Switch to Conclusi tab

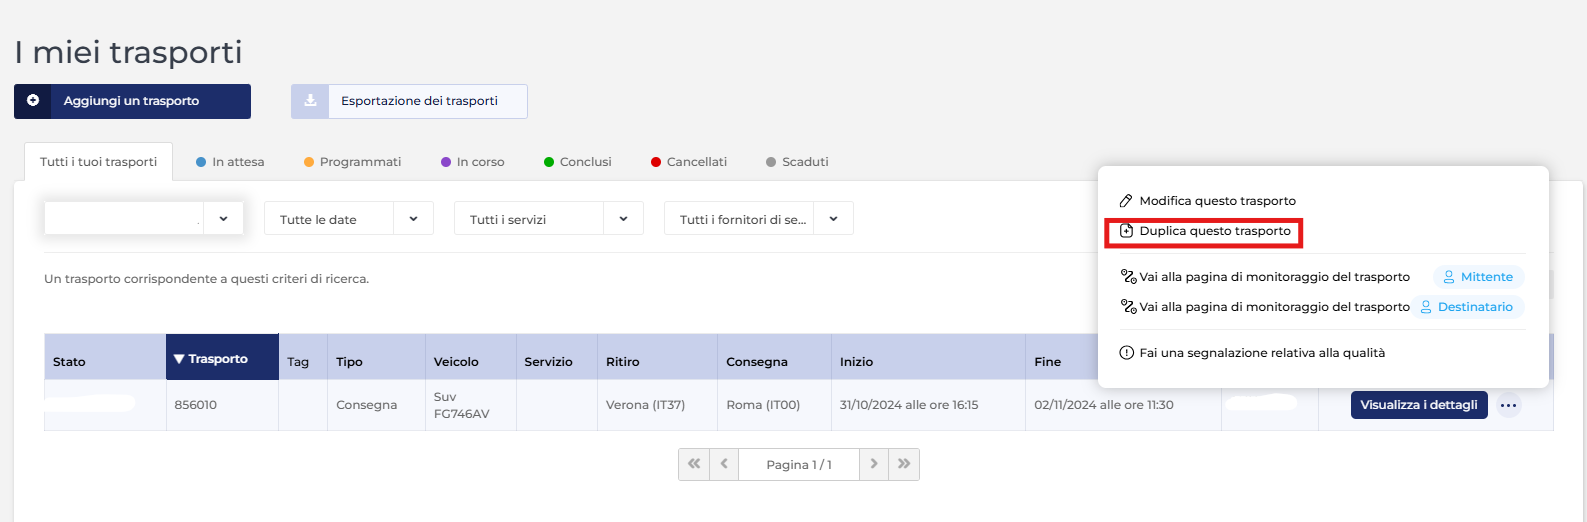578,162
